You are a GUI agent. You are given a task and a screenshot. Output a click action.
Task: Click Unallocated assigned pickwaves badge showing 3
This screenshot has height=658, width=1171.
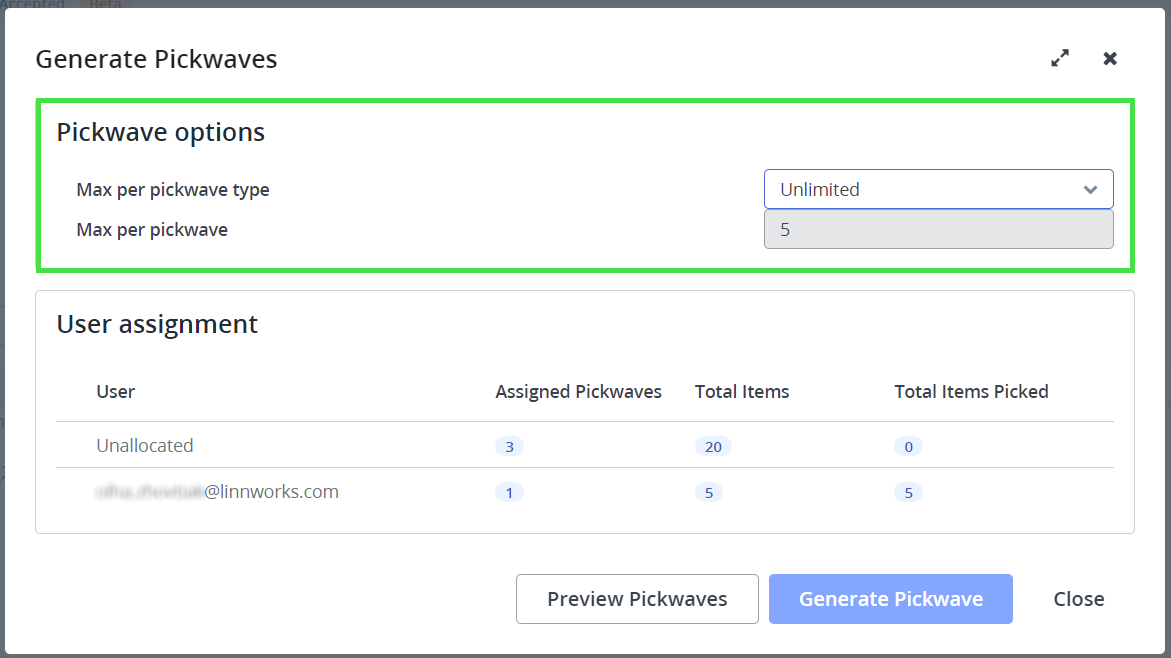coord(509,447)
